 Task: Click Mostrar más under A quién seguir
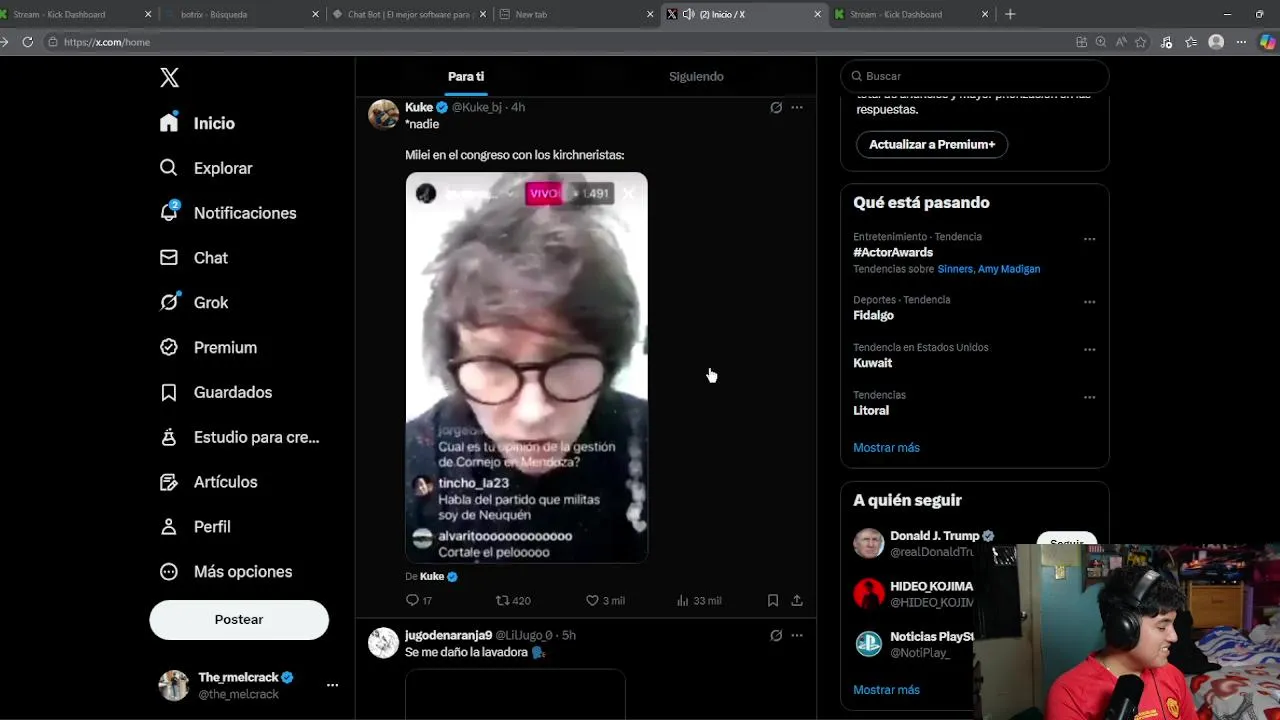point(886,689)
